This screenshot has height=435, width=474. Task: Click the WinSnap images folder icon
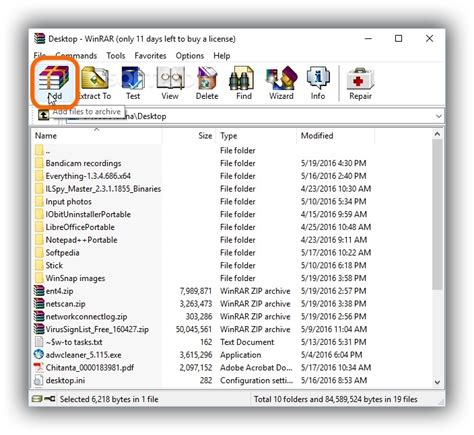(x=39, y=278)
